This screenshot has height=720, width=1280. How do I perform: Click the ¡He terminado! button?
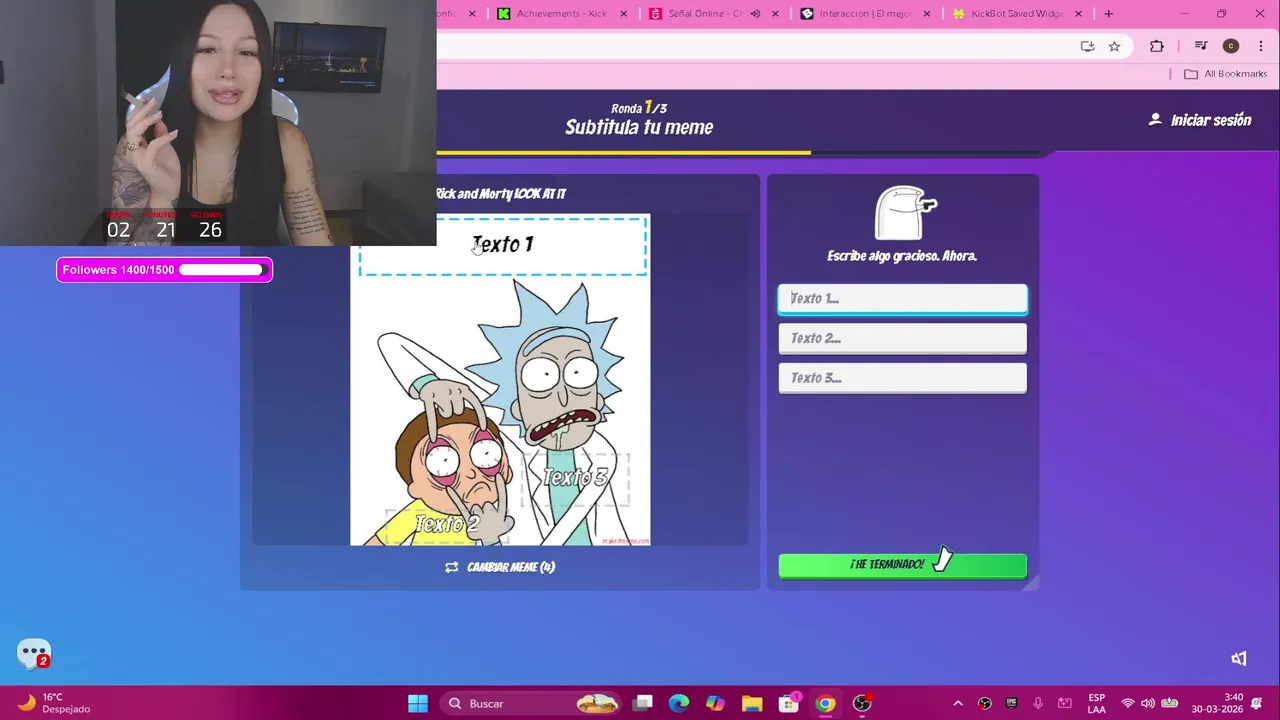coord(902,565)
